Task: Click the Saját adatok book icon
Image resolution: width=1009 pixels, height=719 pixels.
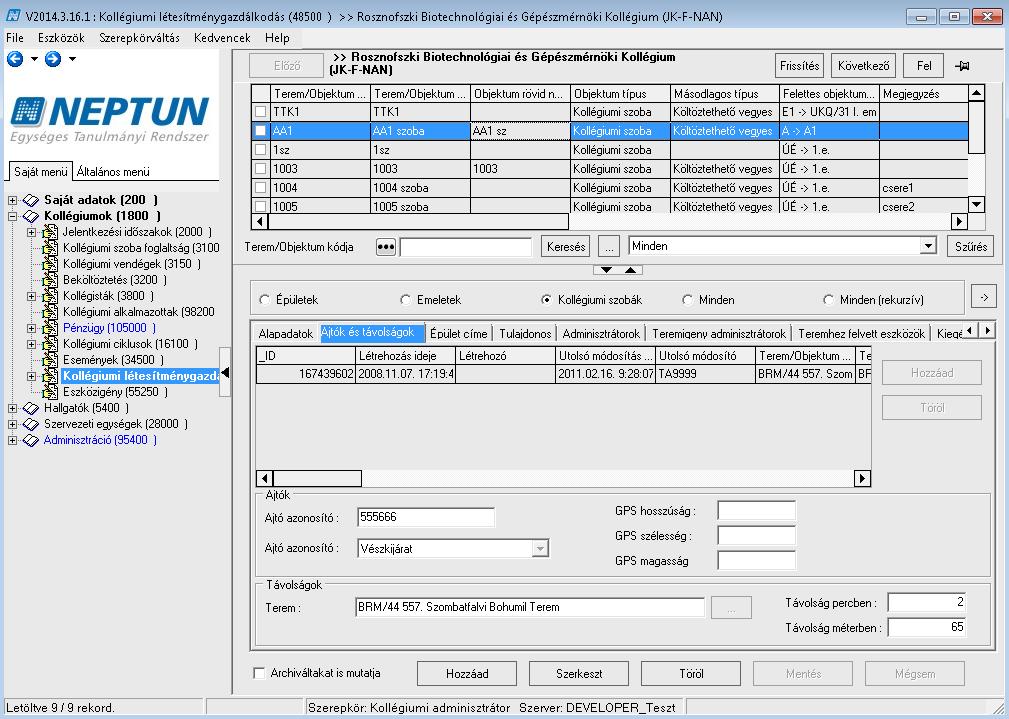Action: (x=31, y=200)
